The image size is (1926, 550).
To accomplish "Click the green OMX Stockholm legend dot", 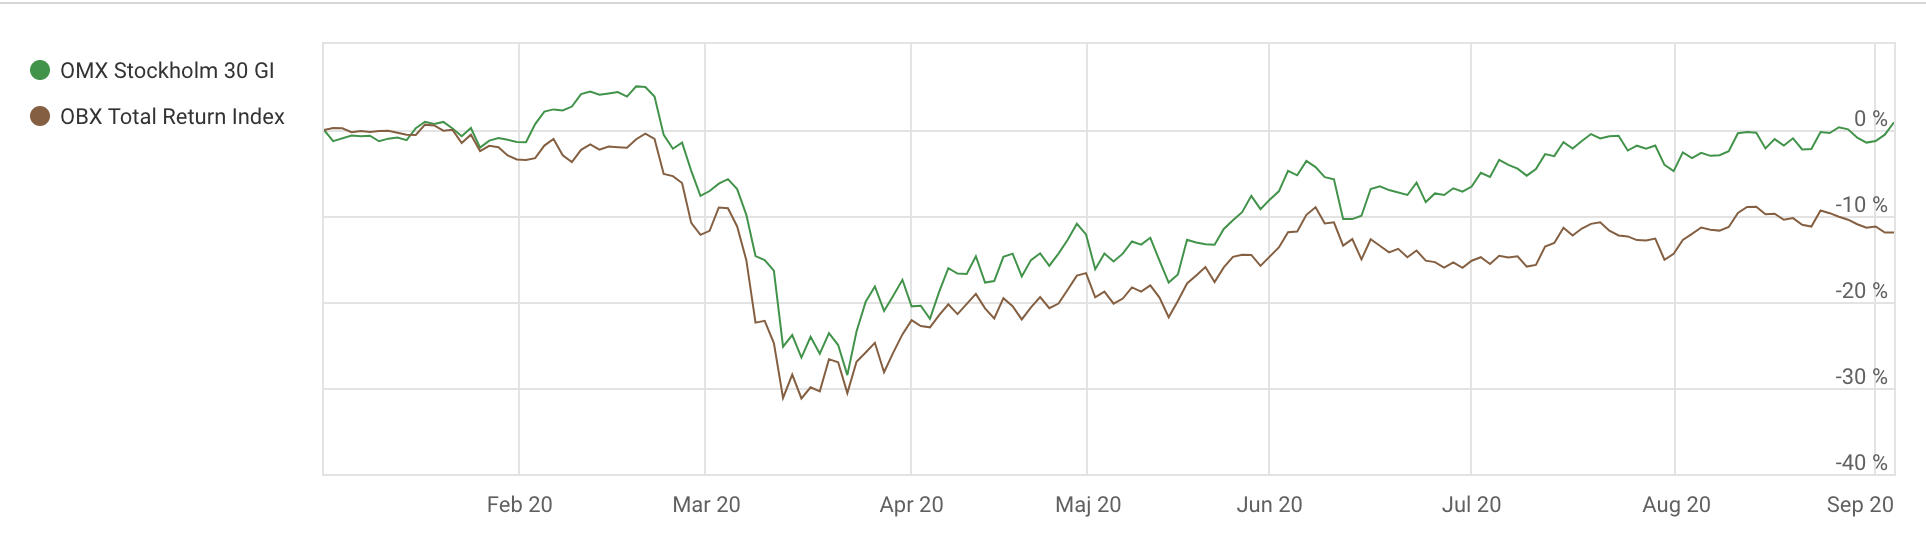I will tap(40, 70).
